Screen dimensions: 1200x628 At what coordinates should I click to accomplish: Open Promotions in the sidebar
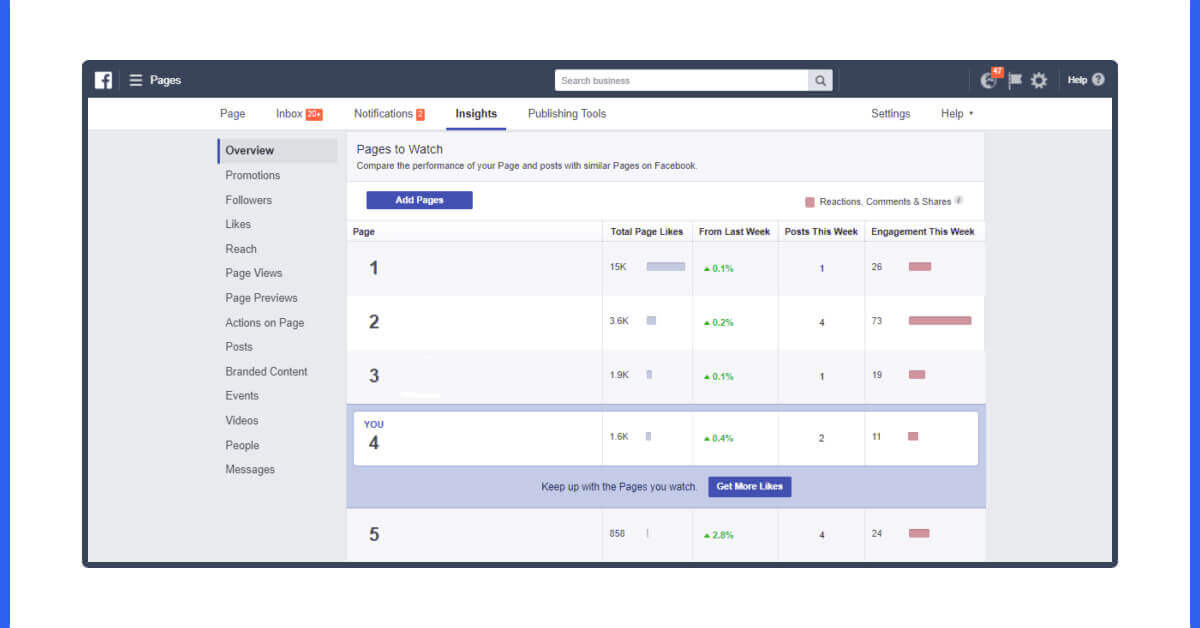pyautogui.click(x=253, y=175)
